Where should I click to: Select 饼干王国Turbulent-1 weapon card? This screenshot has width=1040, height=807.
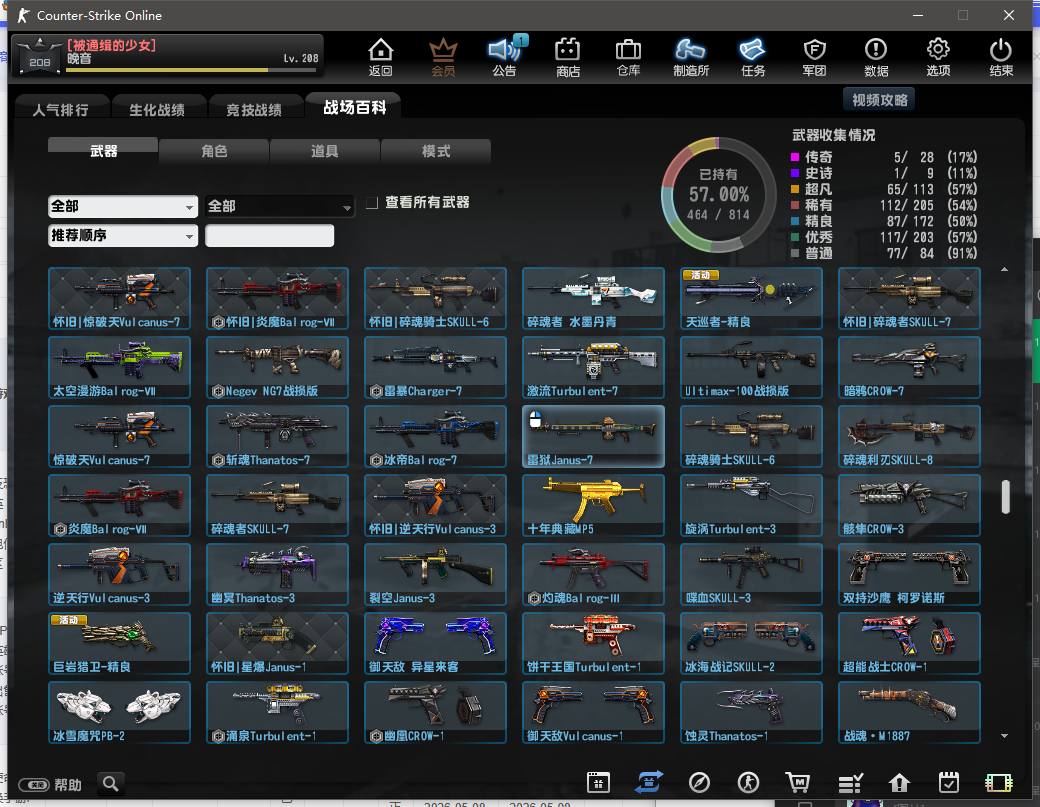(x=593, y=643)
